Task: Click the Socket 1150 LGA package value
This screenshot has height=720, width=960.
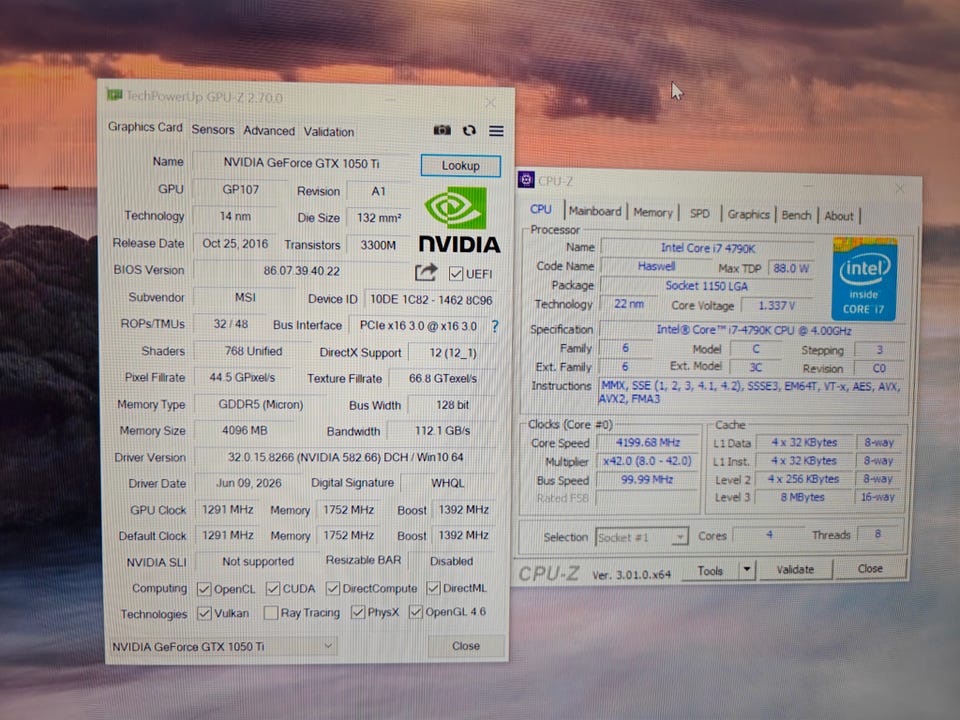Action: pyautogui.click(x=706, y=286)
